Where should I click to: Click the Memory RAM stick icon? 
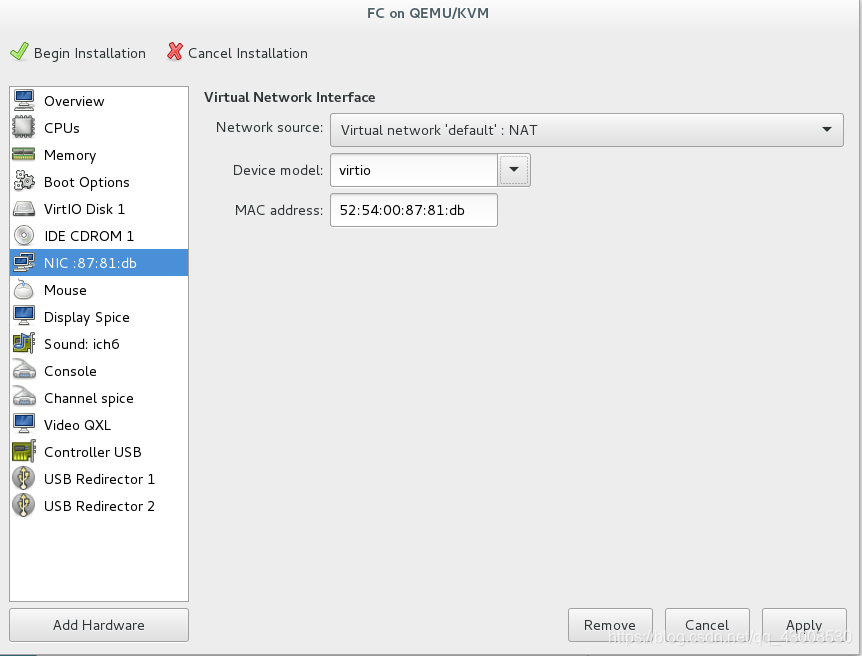tap(24, 155)
